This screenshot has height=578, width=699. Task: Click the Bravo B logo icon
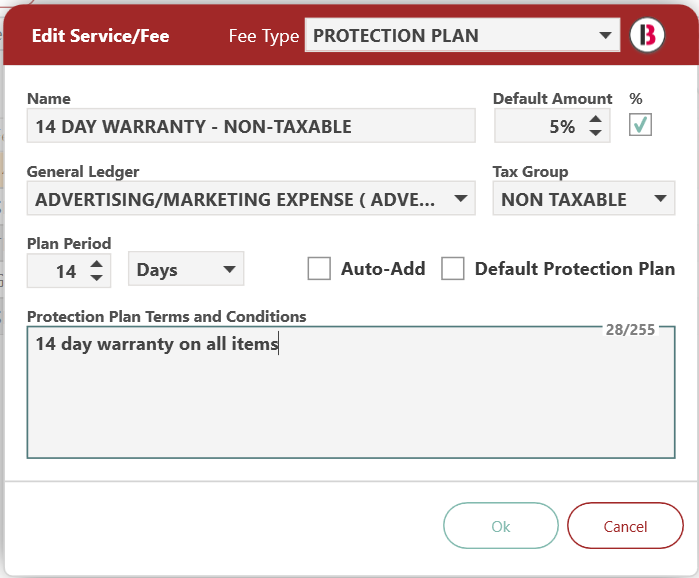(x=647, y=35)
